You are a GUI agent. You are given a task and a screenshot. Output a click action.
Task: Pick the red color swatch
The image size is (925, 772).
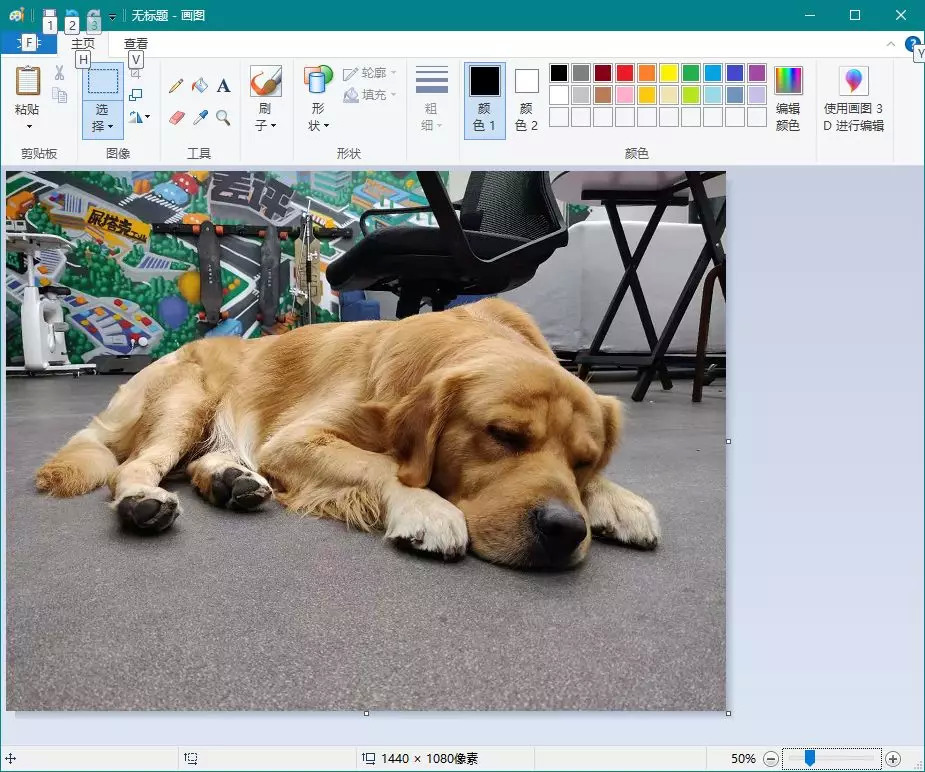point(625,73)
